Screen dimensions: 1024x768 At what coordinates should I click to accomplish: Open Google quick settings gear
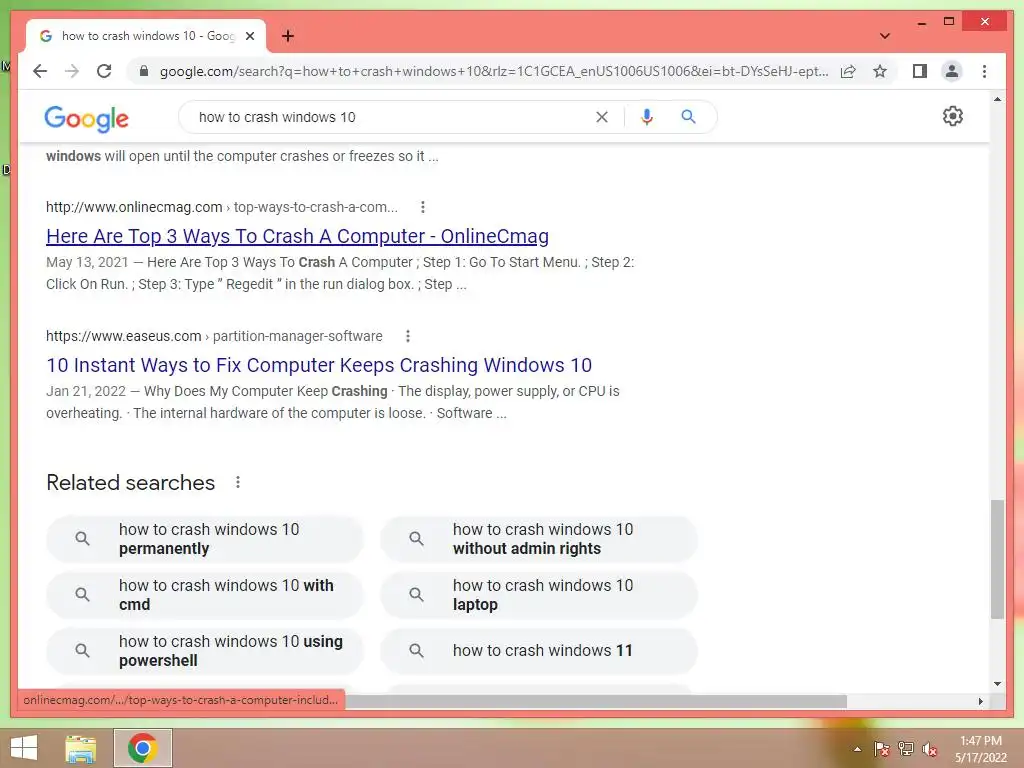tap(953, 116)
